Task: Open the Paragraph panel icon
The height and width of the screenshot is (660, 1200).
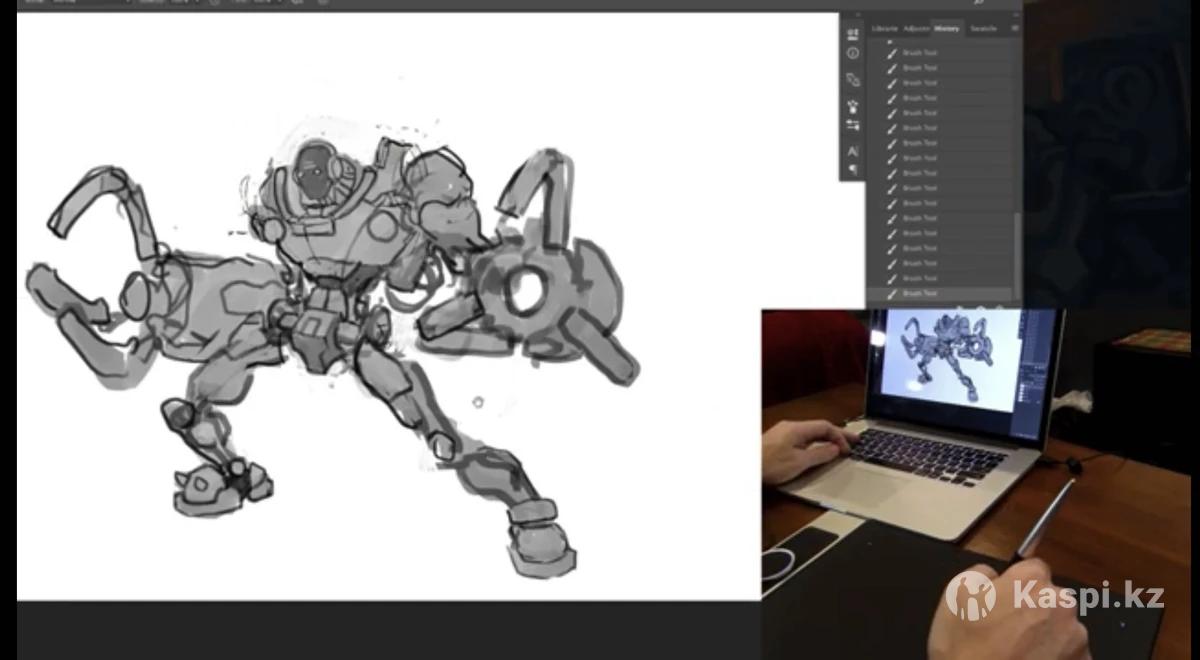Action: 853,170
